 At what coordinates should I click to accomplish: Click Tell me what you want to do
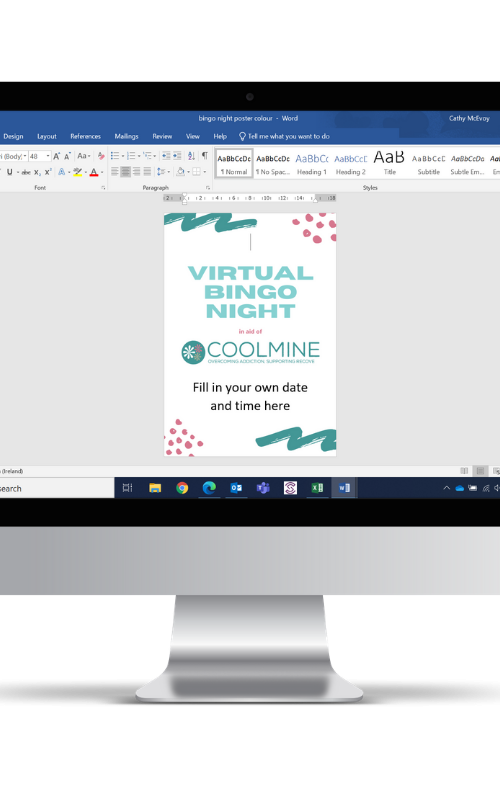284,136
